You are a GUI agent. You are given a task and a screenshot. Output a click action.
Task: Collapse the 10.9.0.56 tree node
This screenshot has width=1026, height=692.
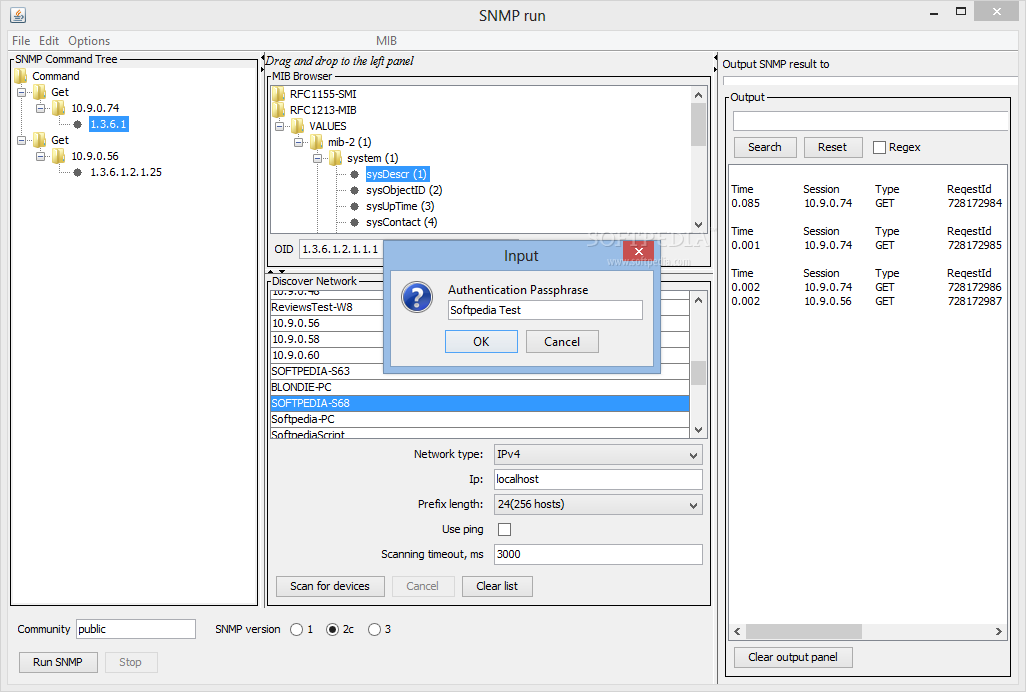(41, 156)
